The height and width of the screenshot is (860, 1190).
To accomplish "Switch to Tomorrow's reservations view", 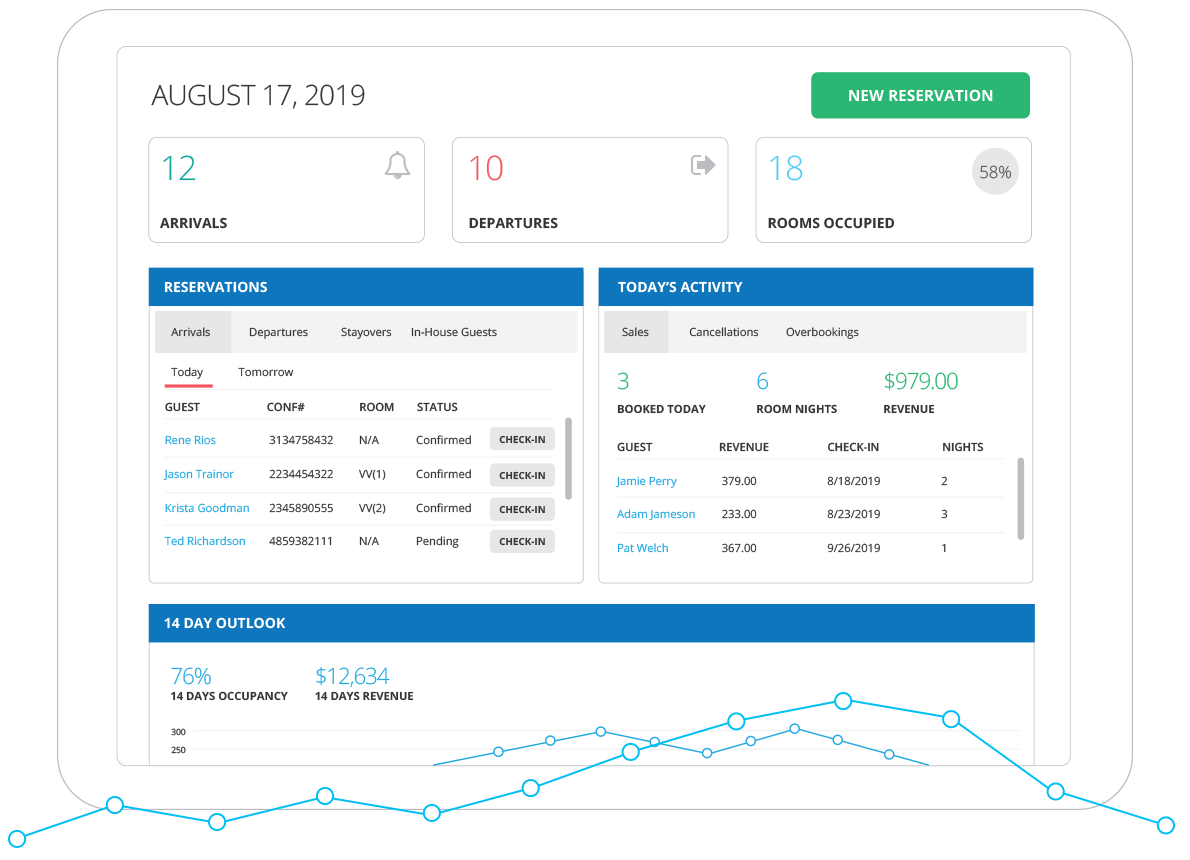I will point(265,371).
